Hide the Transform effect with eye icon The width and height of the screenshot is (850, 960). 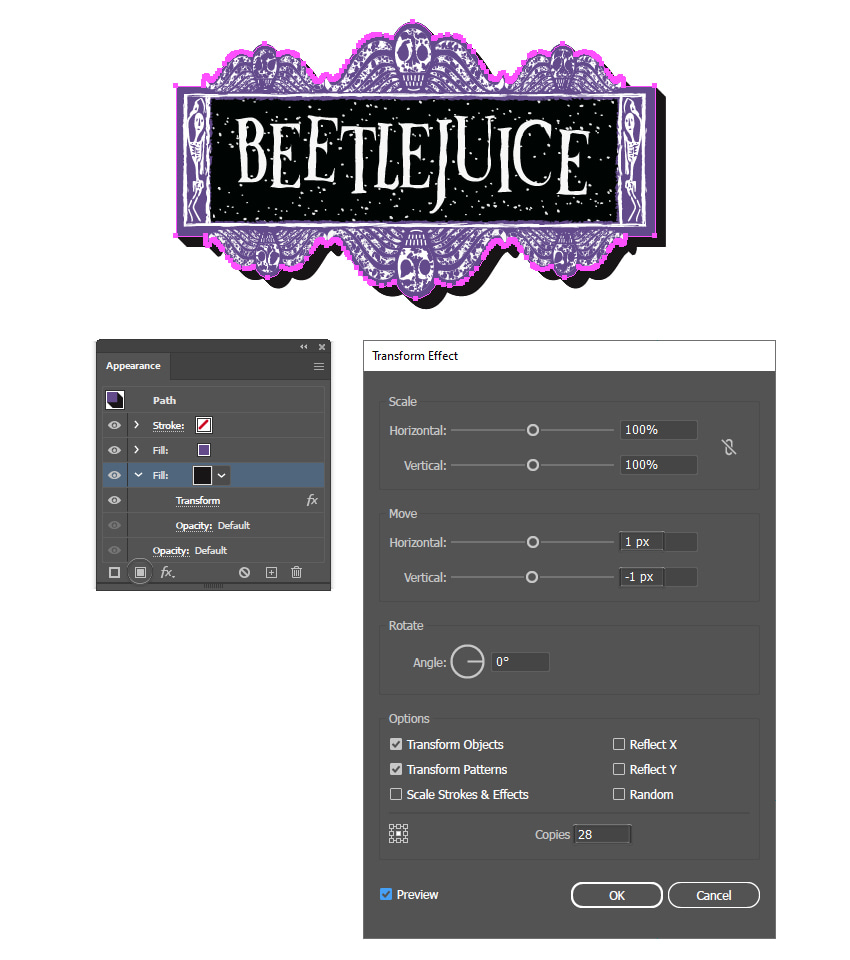[115, 500]
